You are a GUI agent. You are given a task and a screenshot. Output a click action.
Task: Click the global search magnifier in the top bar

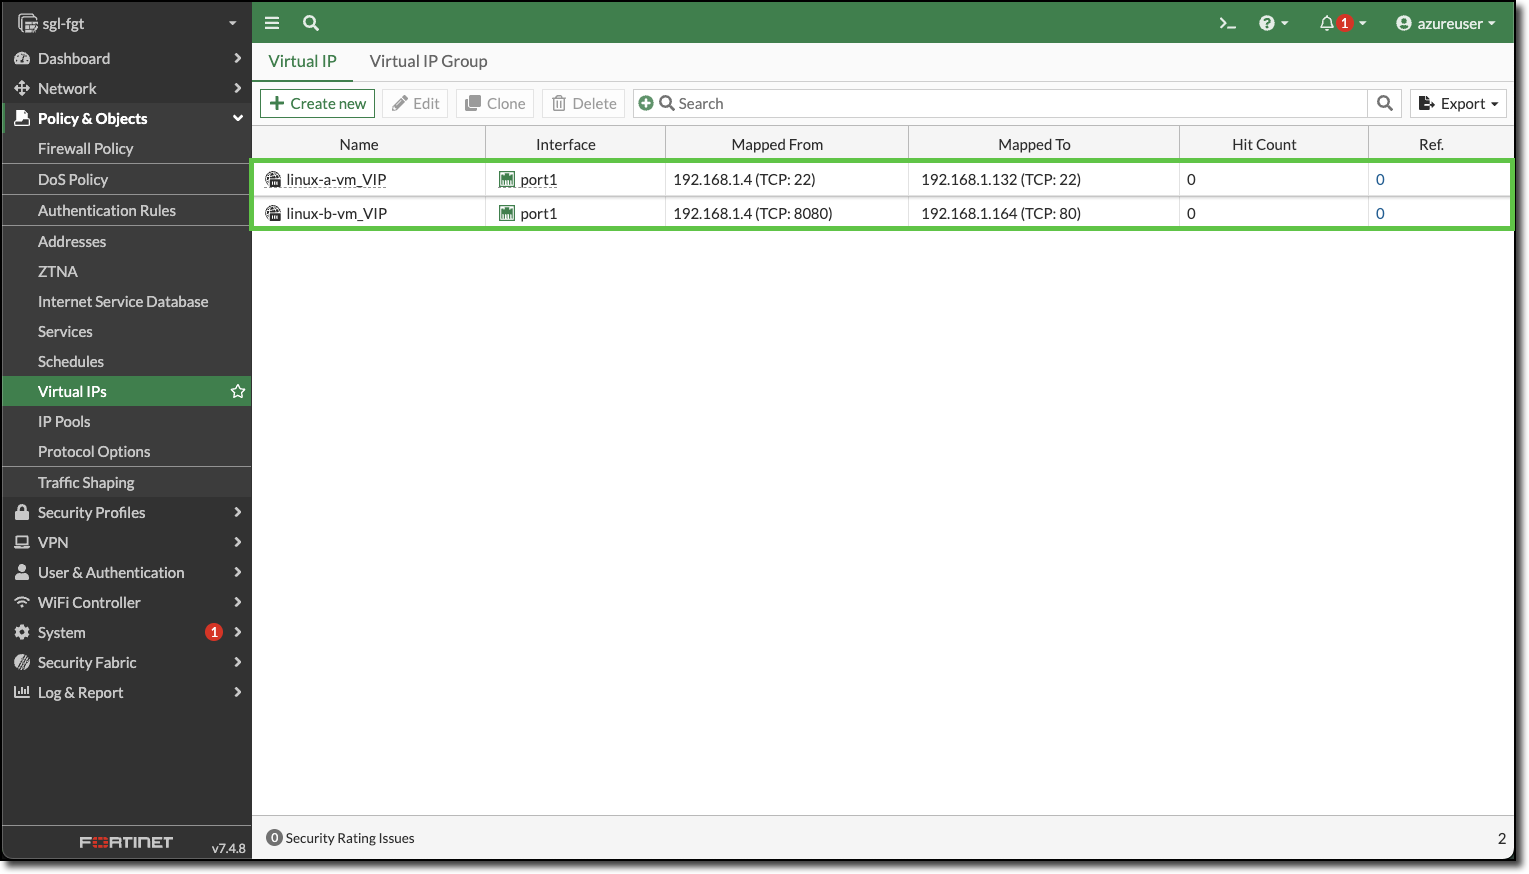[x=310, y=22]
